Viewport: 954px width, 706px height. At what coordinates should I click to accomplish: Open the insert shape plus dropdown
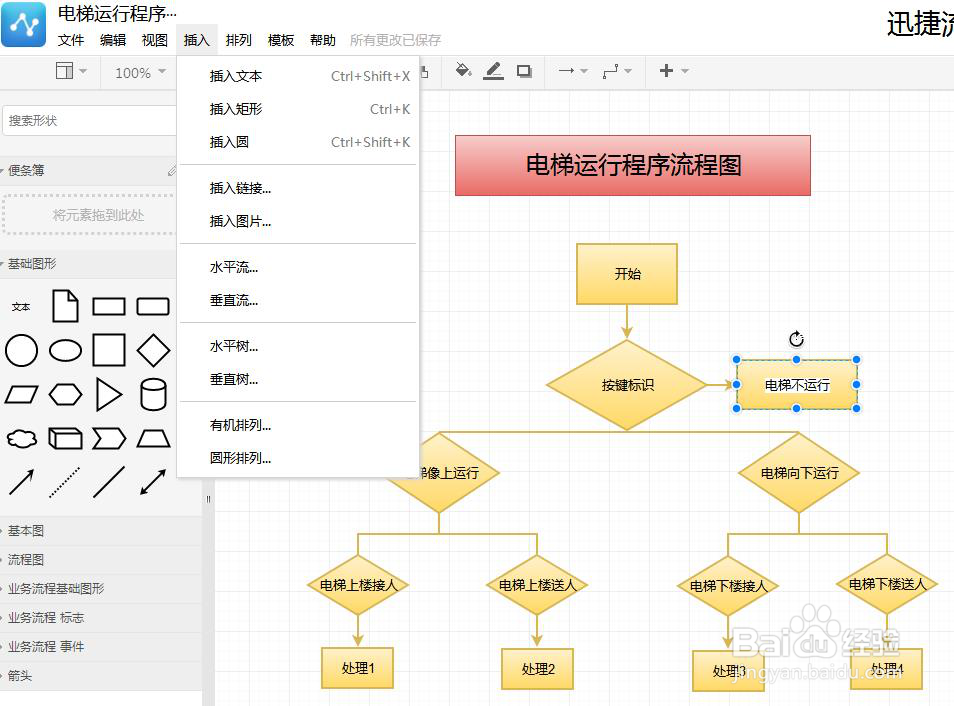(x=672, y=71)
